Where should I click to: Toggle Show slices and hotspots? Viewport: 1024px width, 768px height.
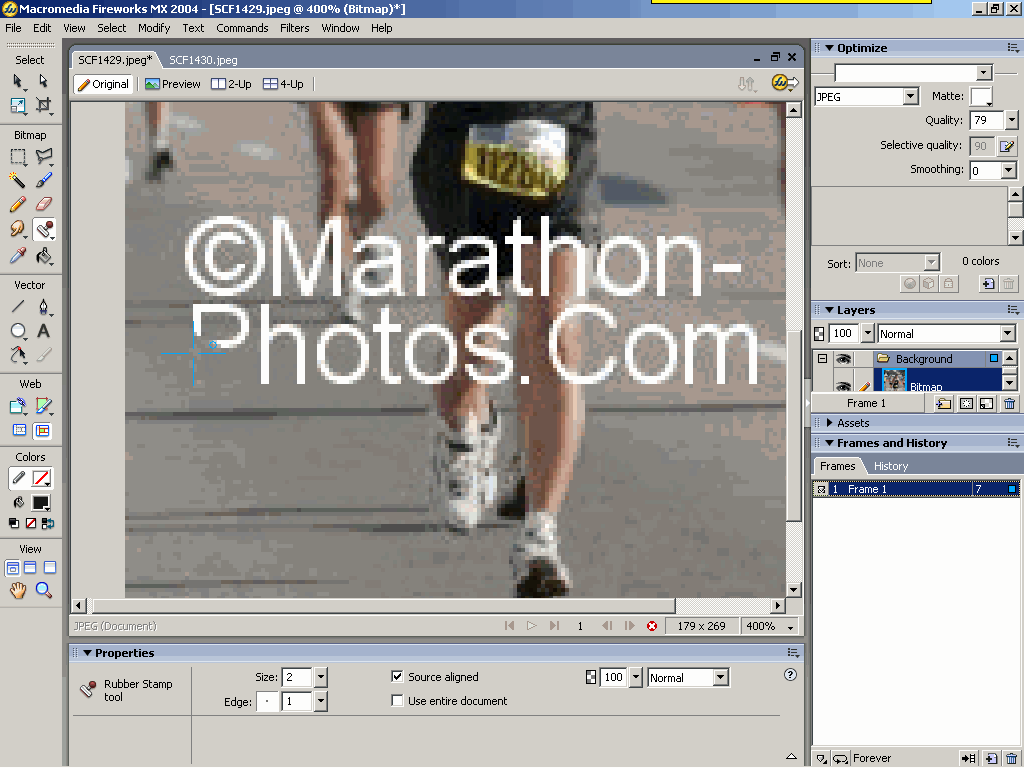[x=42, y=430]
